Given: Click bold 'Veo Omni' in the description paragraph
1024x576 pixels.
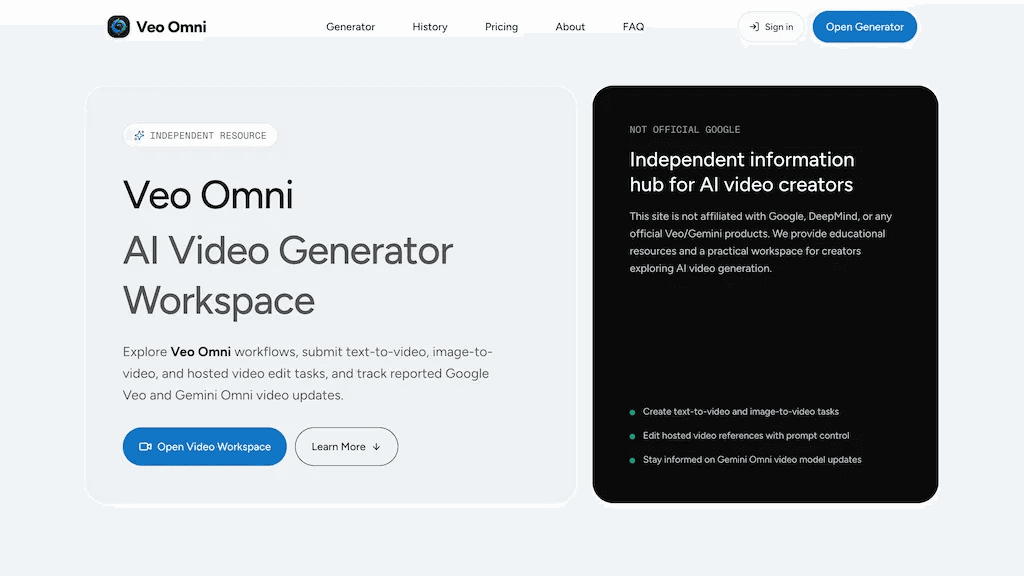Looking at the screenshot, I should (x=200, y=351).
